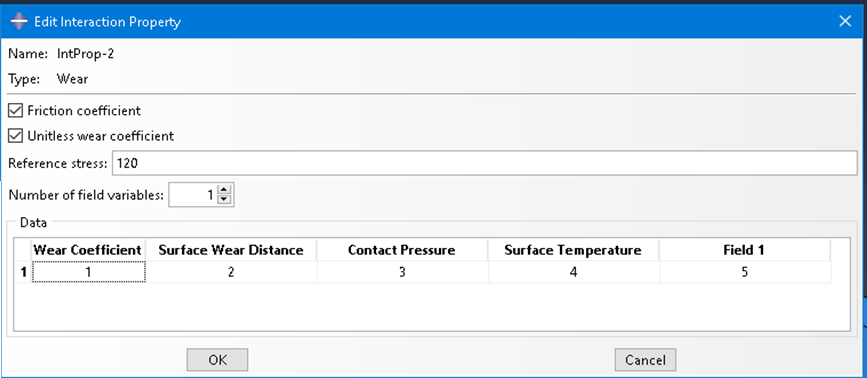Click the Cancel button
The width and height of the screenshot is (867, 378).
coord(645,360)
